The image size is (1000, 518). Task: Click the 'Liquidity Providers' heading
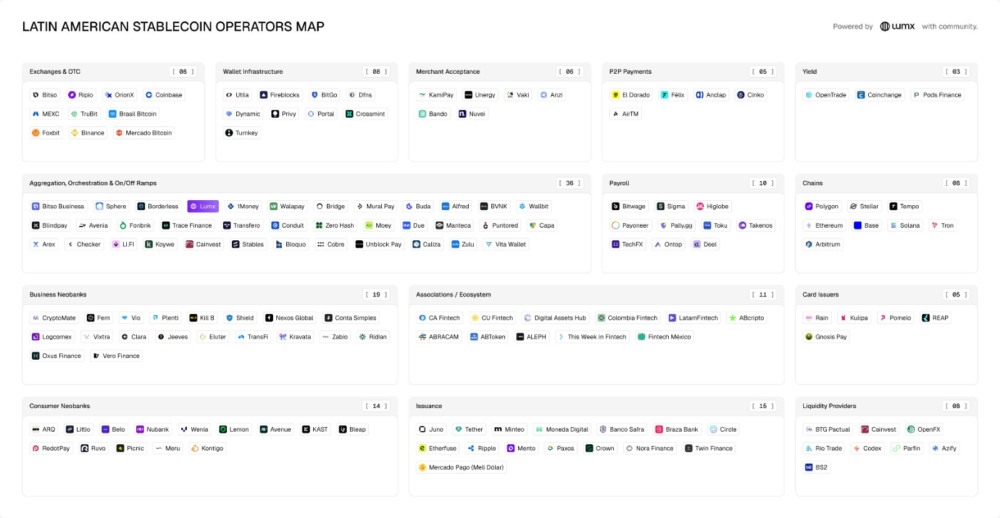tap(829, 406)
